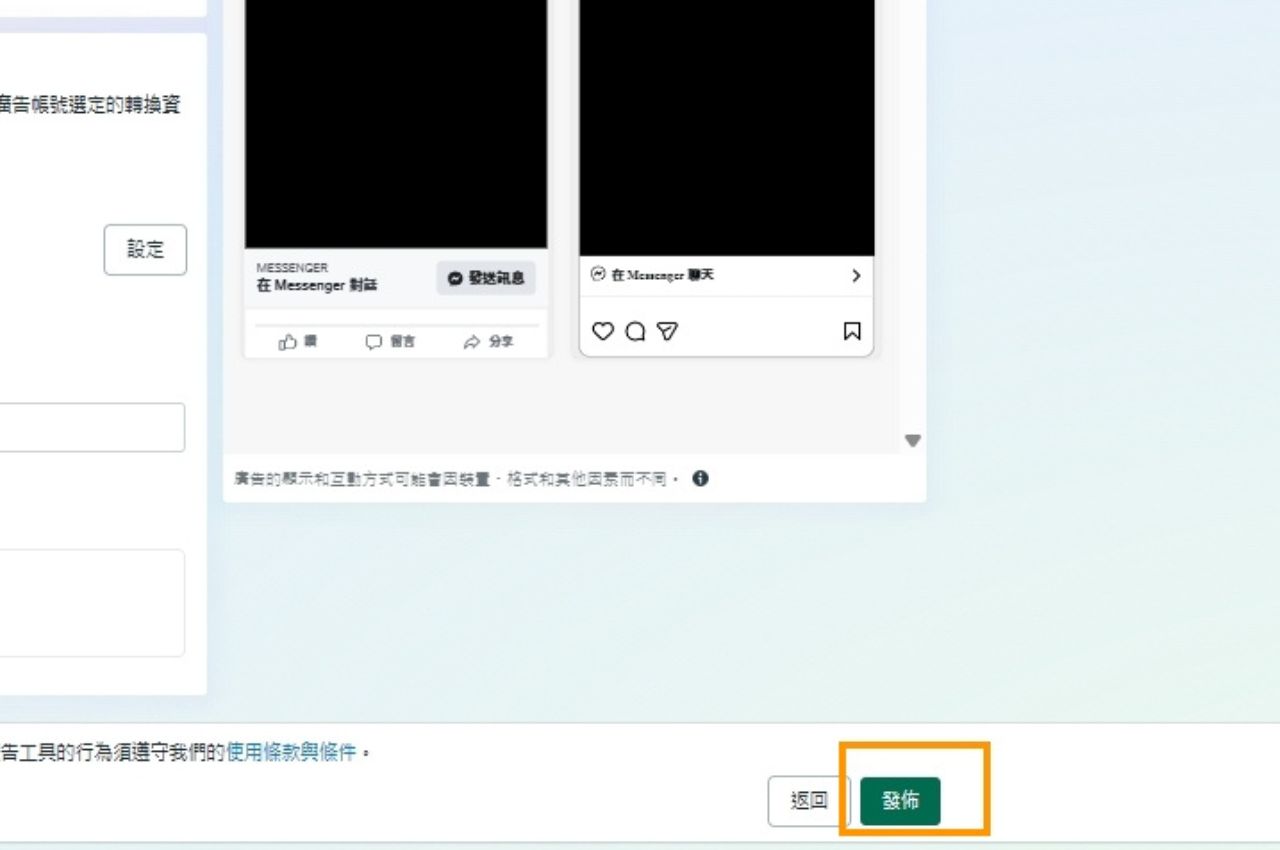This screenshot has height=850, width=1280.
Task: Open the 設定 settings panel
Action: pyautogui.click(x=145, y=249)
